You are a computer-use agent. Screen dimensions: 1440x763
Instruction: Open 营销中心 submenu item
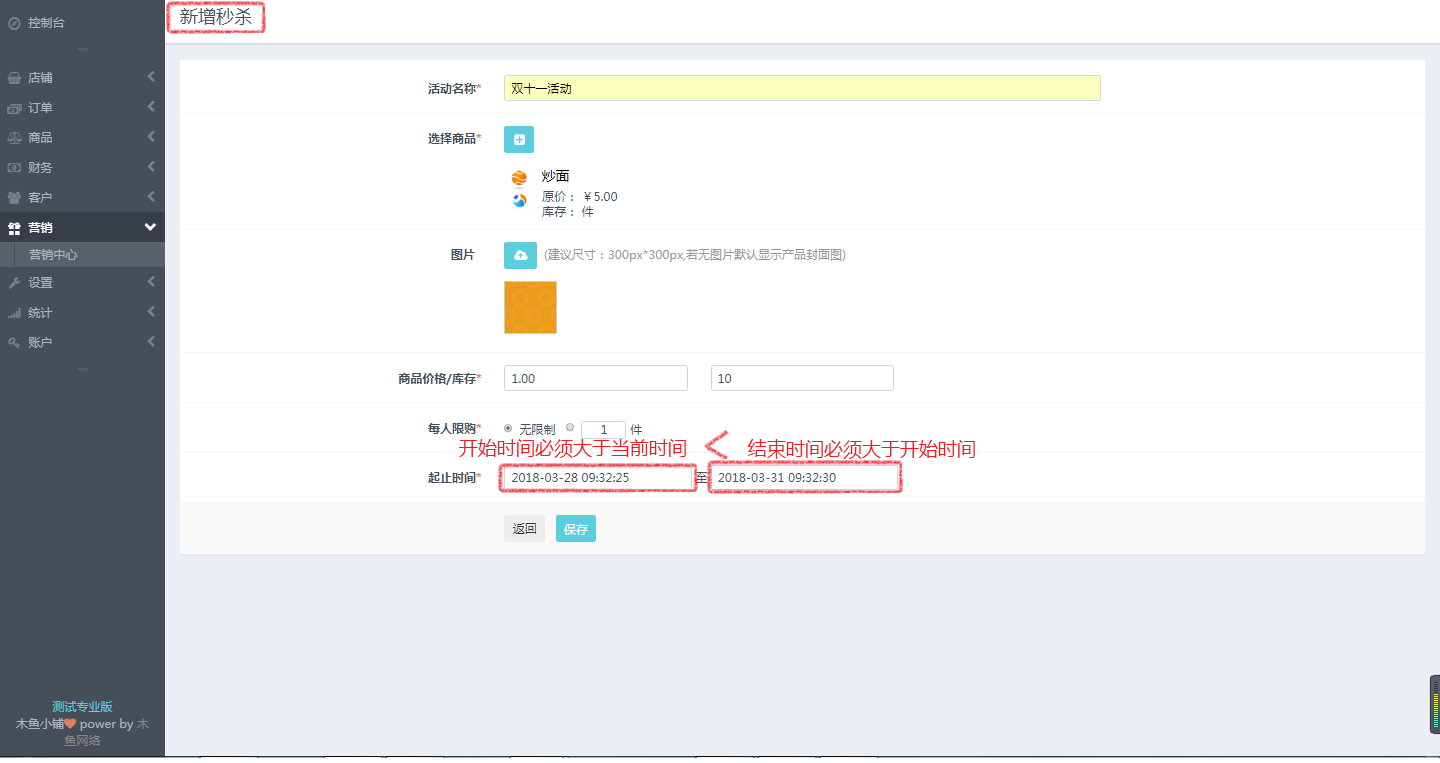(x=53, y=255)
